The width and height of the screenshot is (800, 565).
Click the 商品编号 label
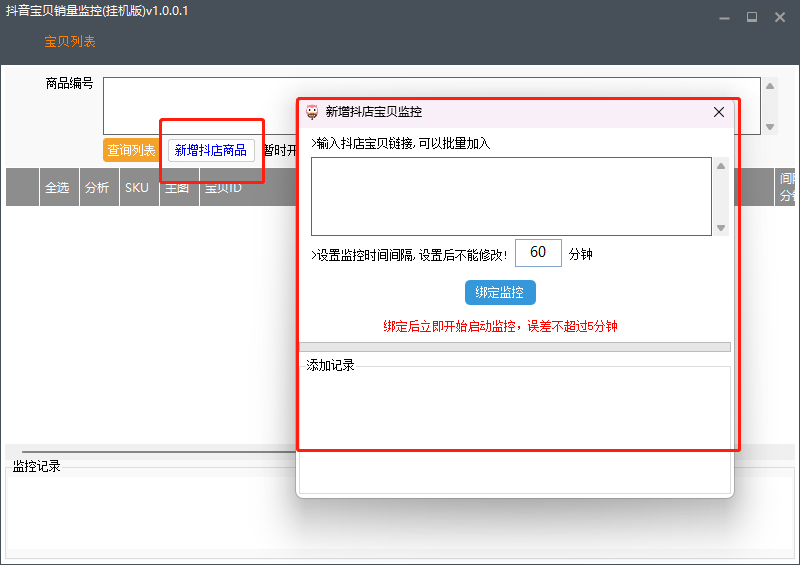click(x=69, y=83)
